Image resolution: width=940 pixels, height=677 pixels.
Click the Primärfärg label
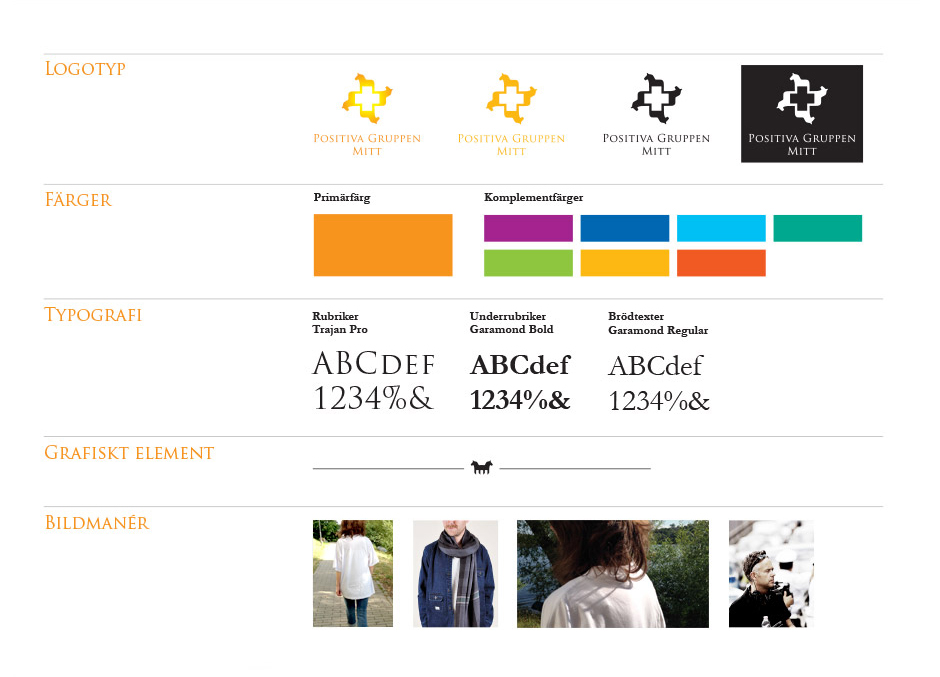click(x=342, y=198)
